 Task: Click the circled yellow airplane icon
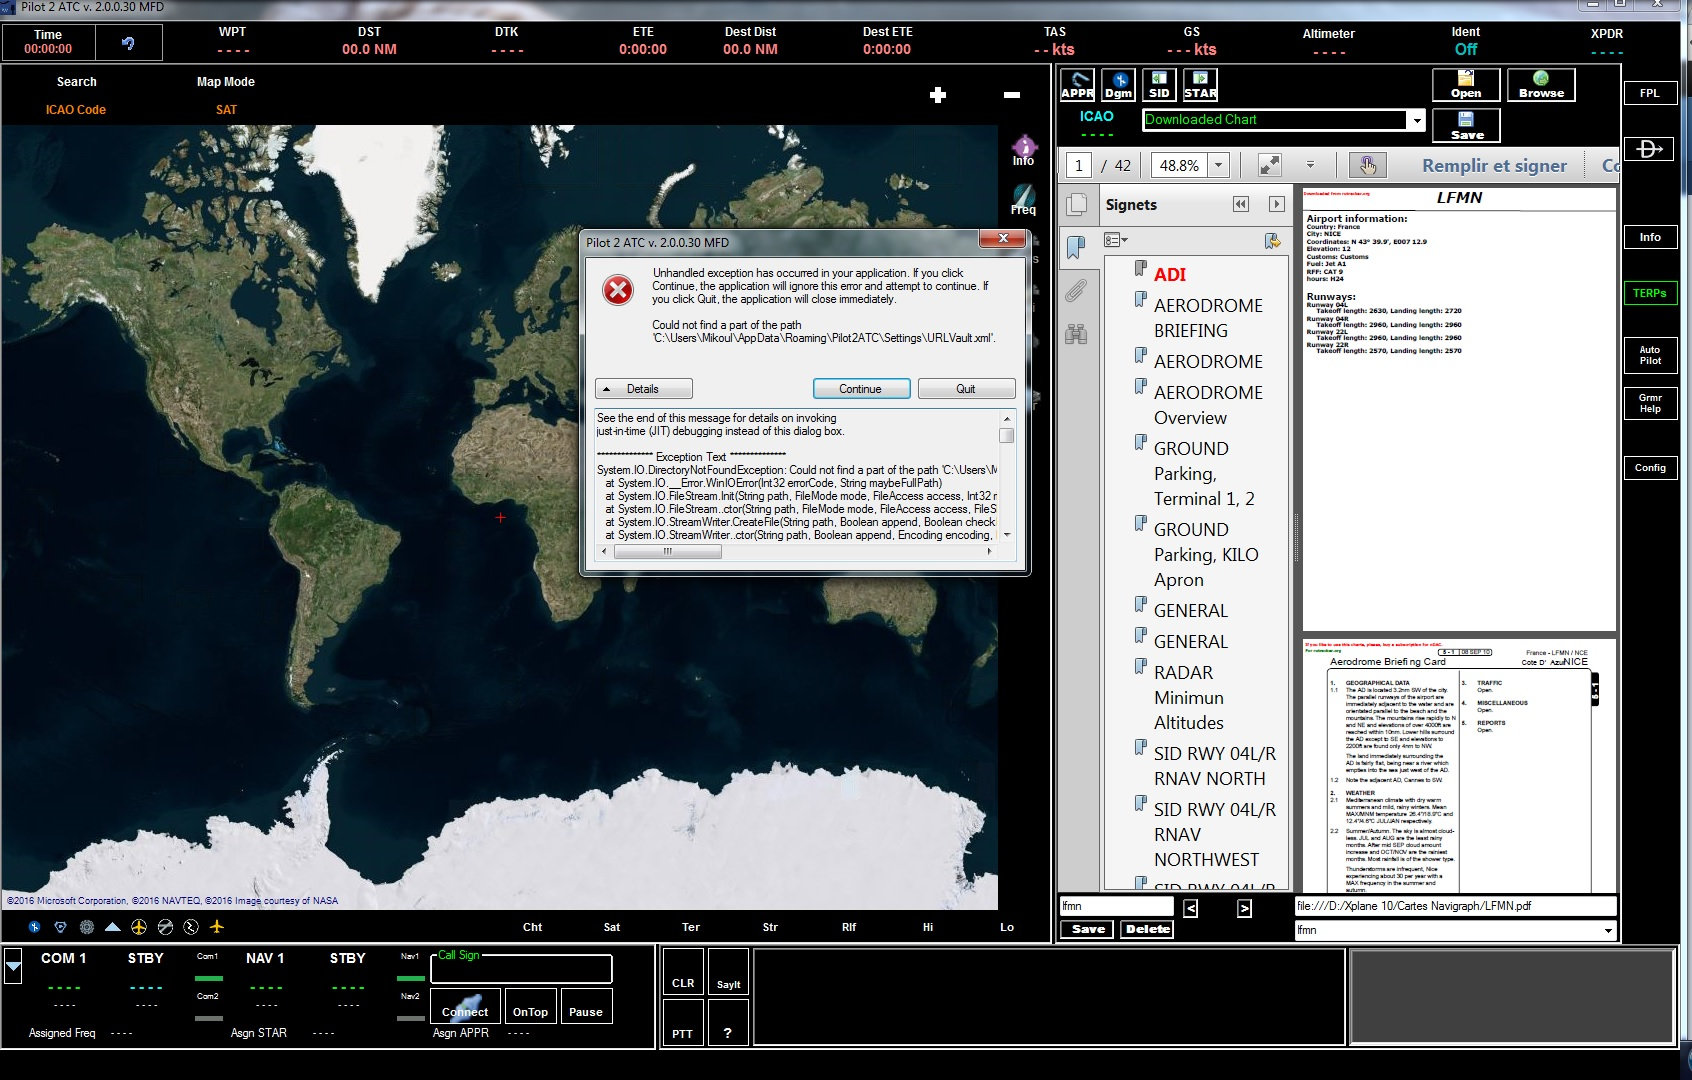[x=139, y=927]
